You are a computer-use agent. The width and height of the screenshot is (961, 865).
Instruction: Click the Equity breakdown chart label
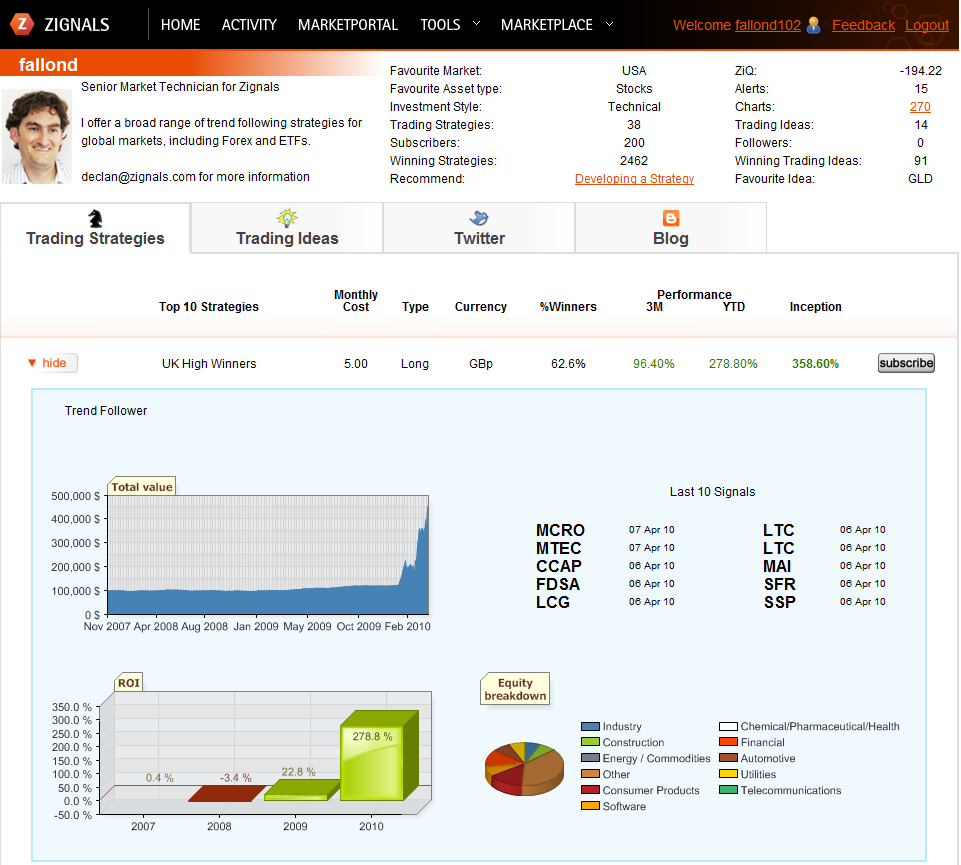(x=515, y=689)
